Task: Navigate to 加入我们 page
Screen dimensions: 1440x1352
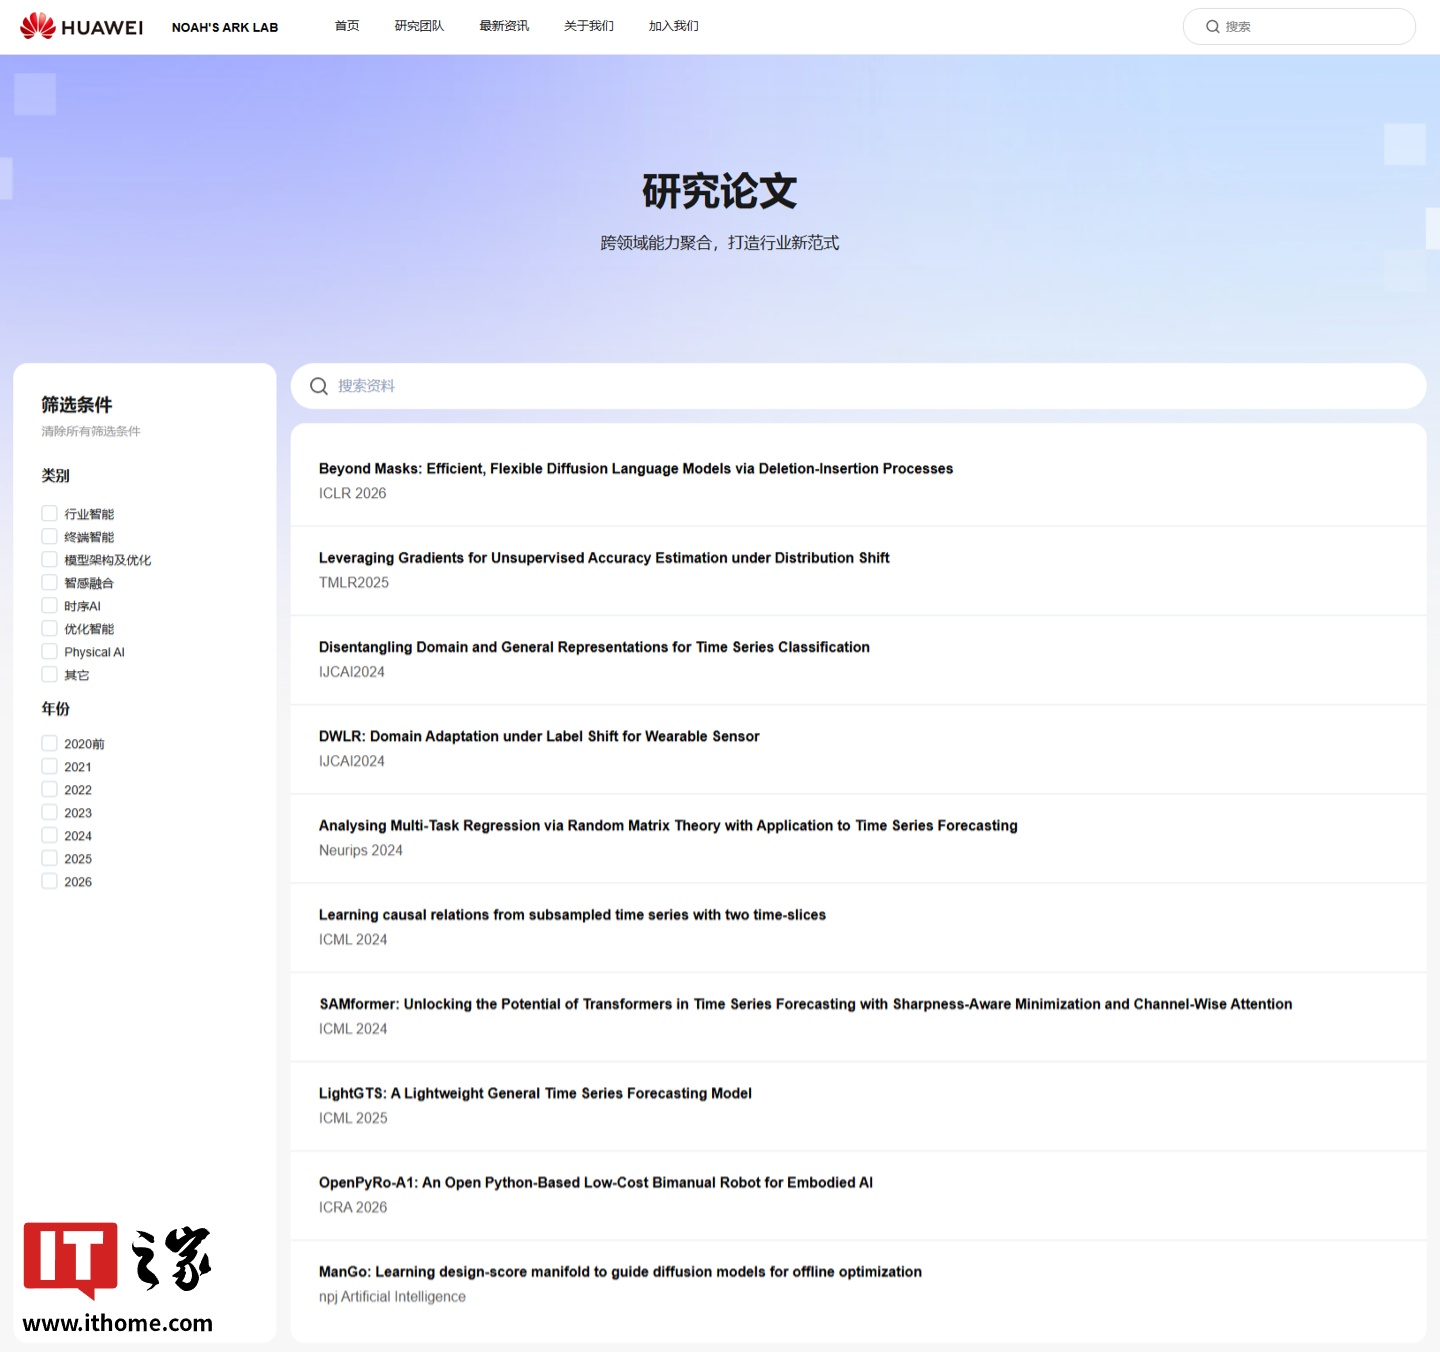Action: pyautogui.click(x=673, y=26)
